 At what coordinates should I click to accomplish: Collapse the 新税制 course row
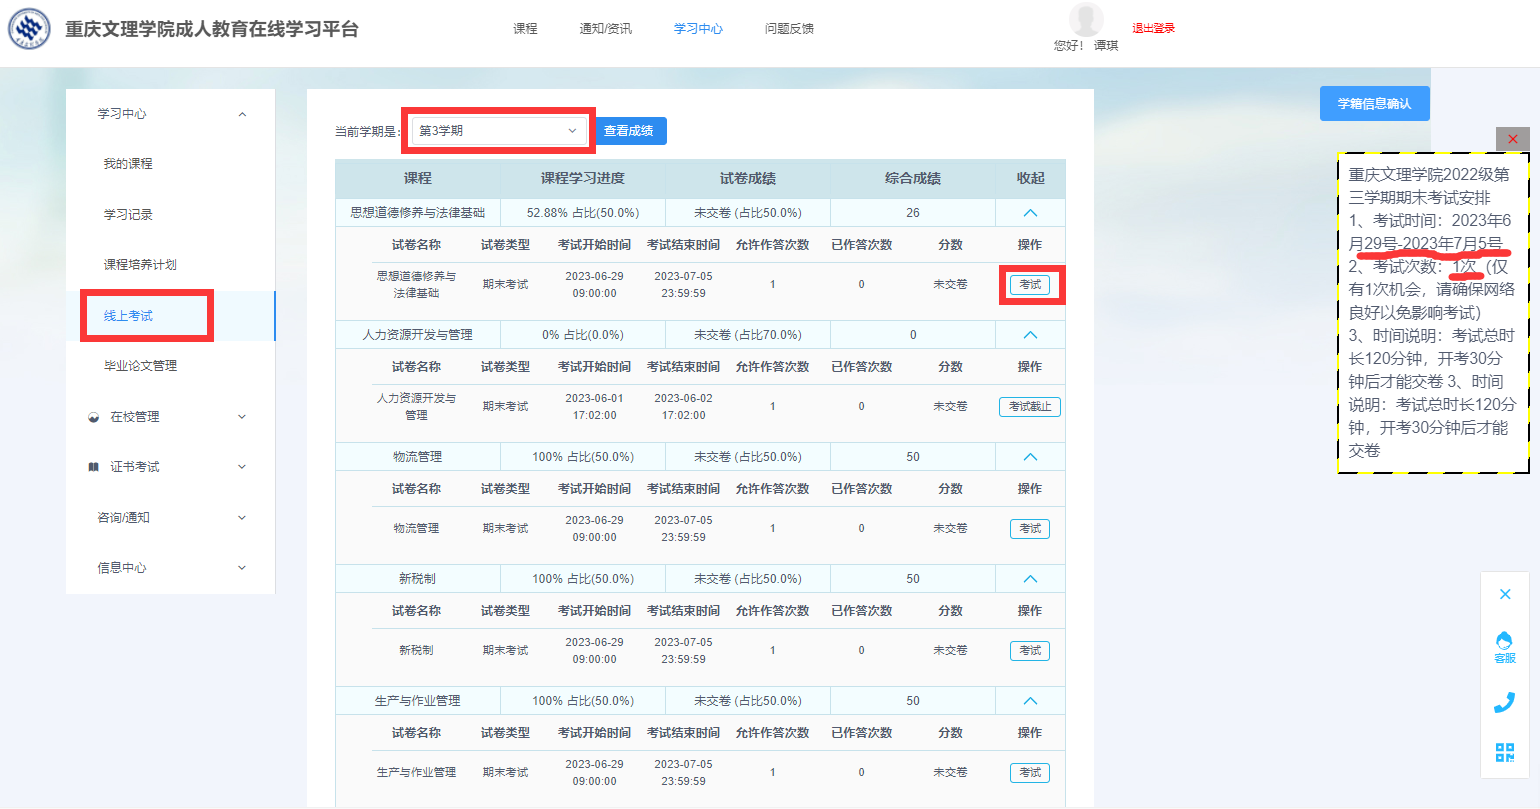tap(1030, 579)
